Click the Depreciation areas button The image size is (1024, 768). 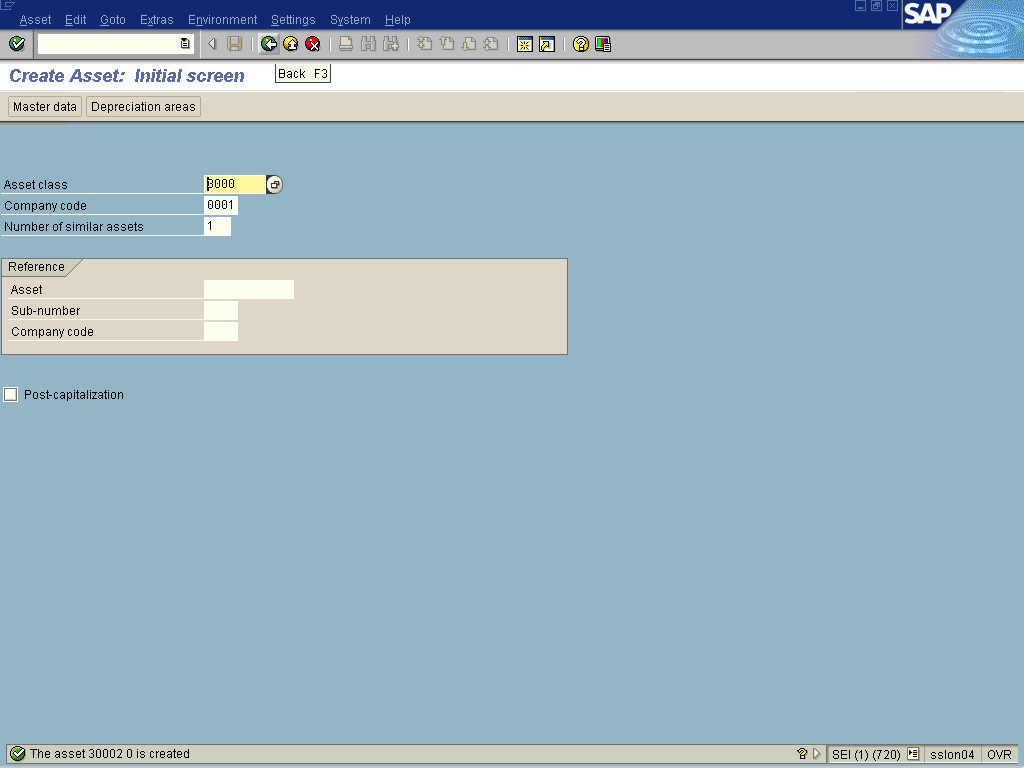click(x=143, y=107)
